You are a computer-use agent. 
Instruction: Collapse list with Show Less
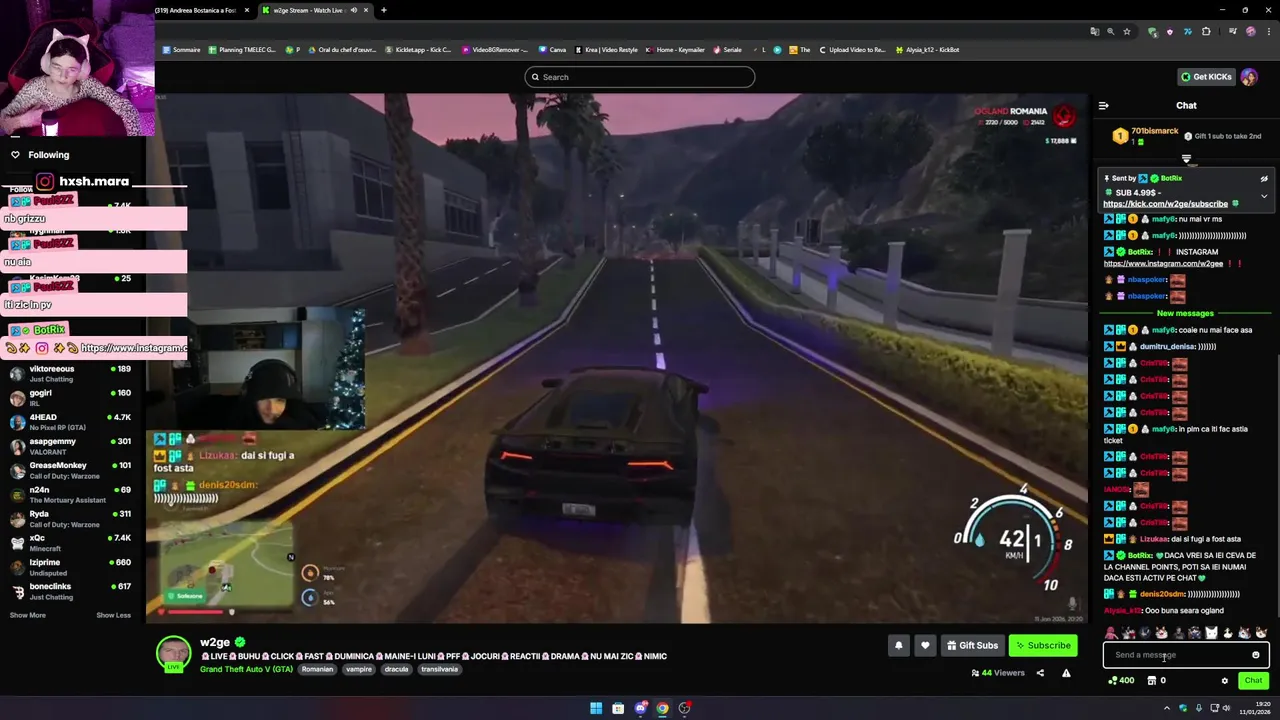click(113, 615)
